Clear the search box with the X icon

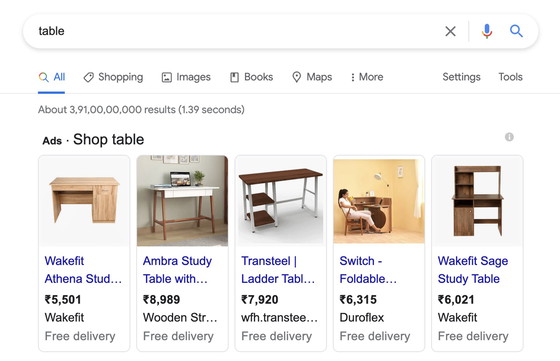click(450, 31)
